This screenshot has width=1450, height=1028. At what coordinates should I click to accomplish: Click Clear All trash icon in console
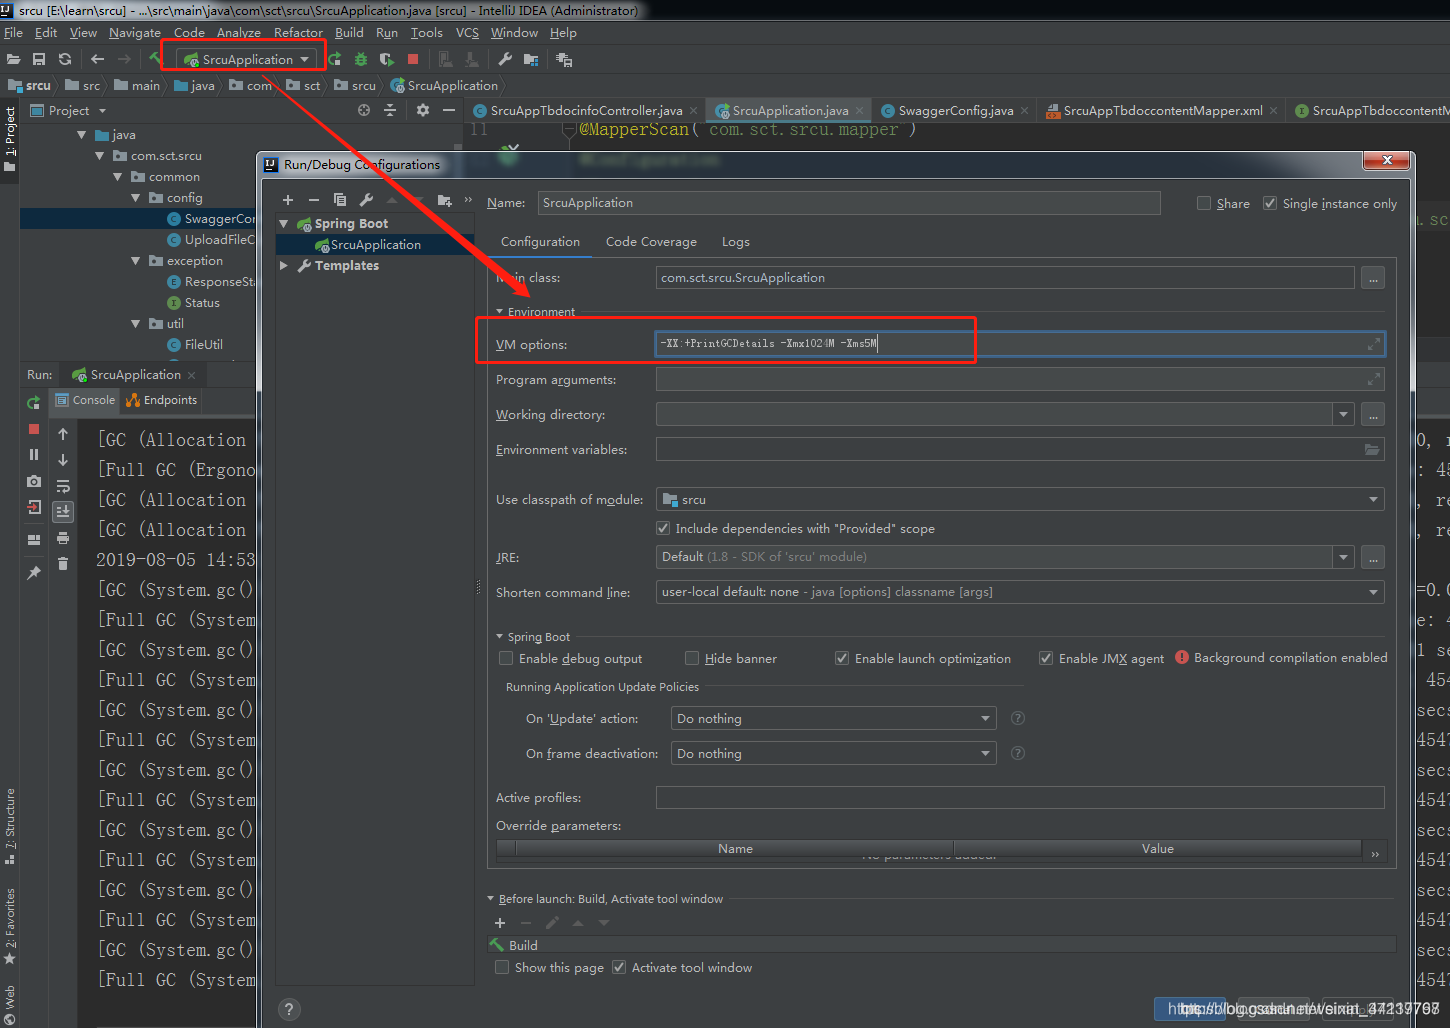click(x=63, y=564)
